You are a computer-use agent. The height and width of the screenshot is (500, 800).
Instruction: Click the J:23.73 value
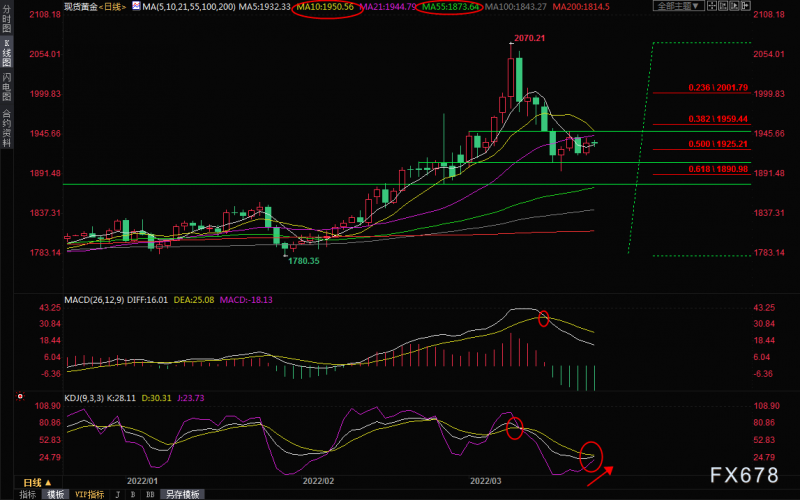pyautogui.click(x=191, y=397)
